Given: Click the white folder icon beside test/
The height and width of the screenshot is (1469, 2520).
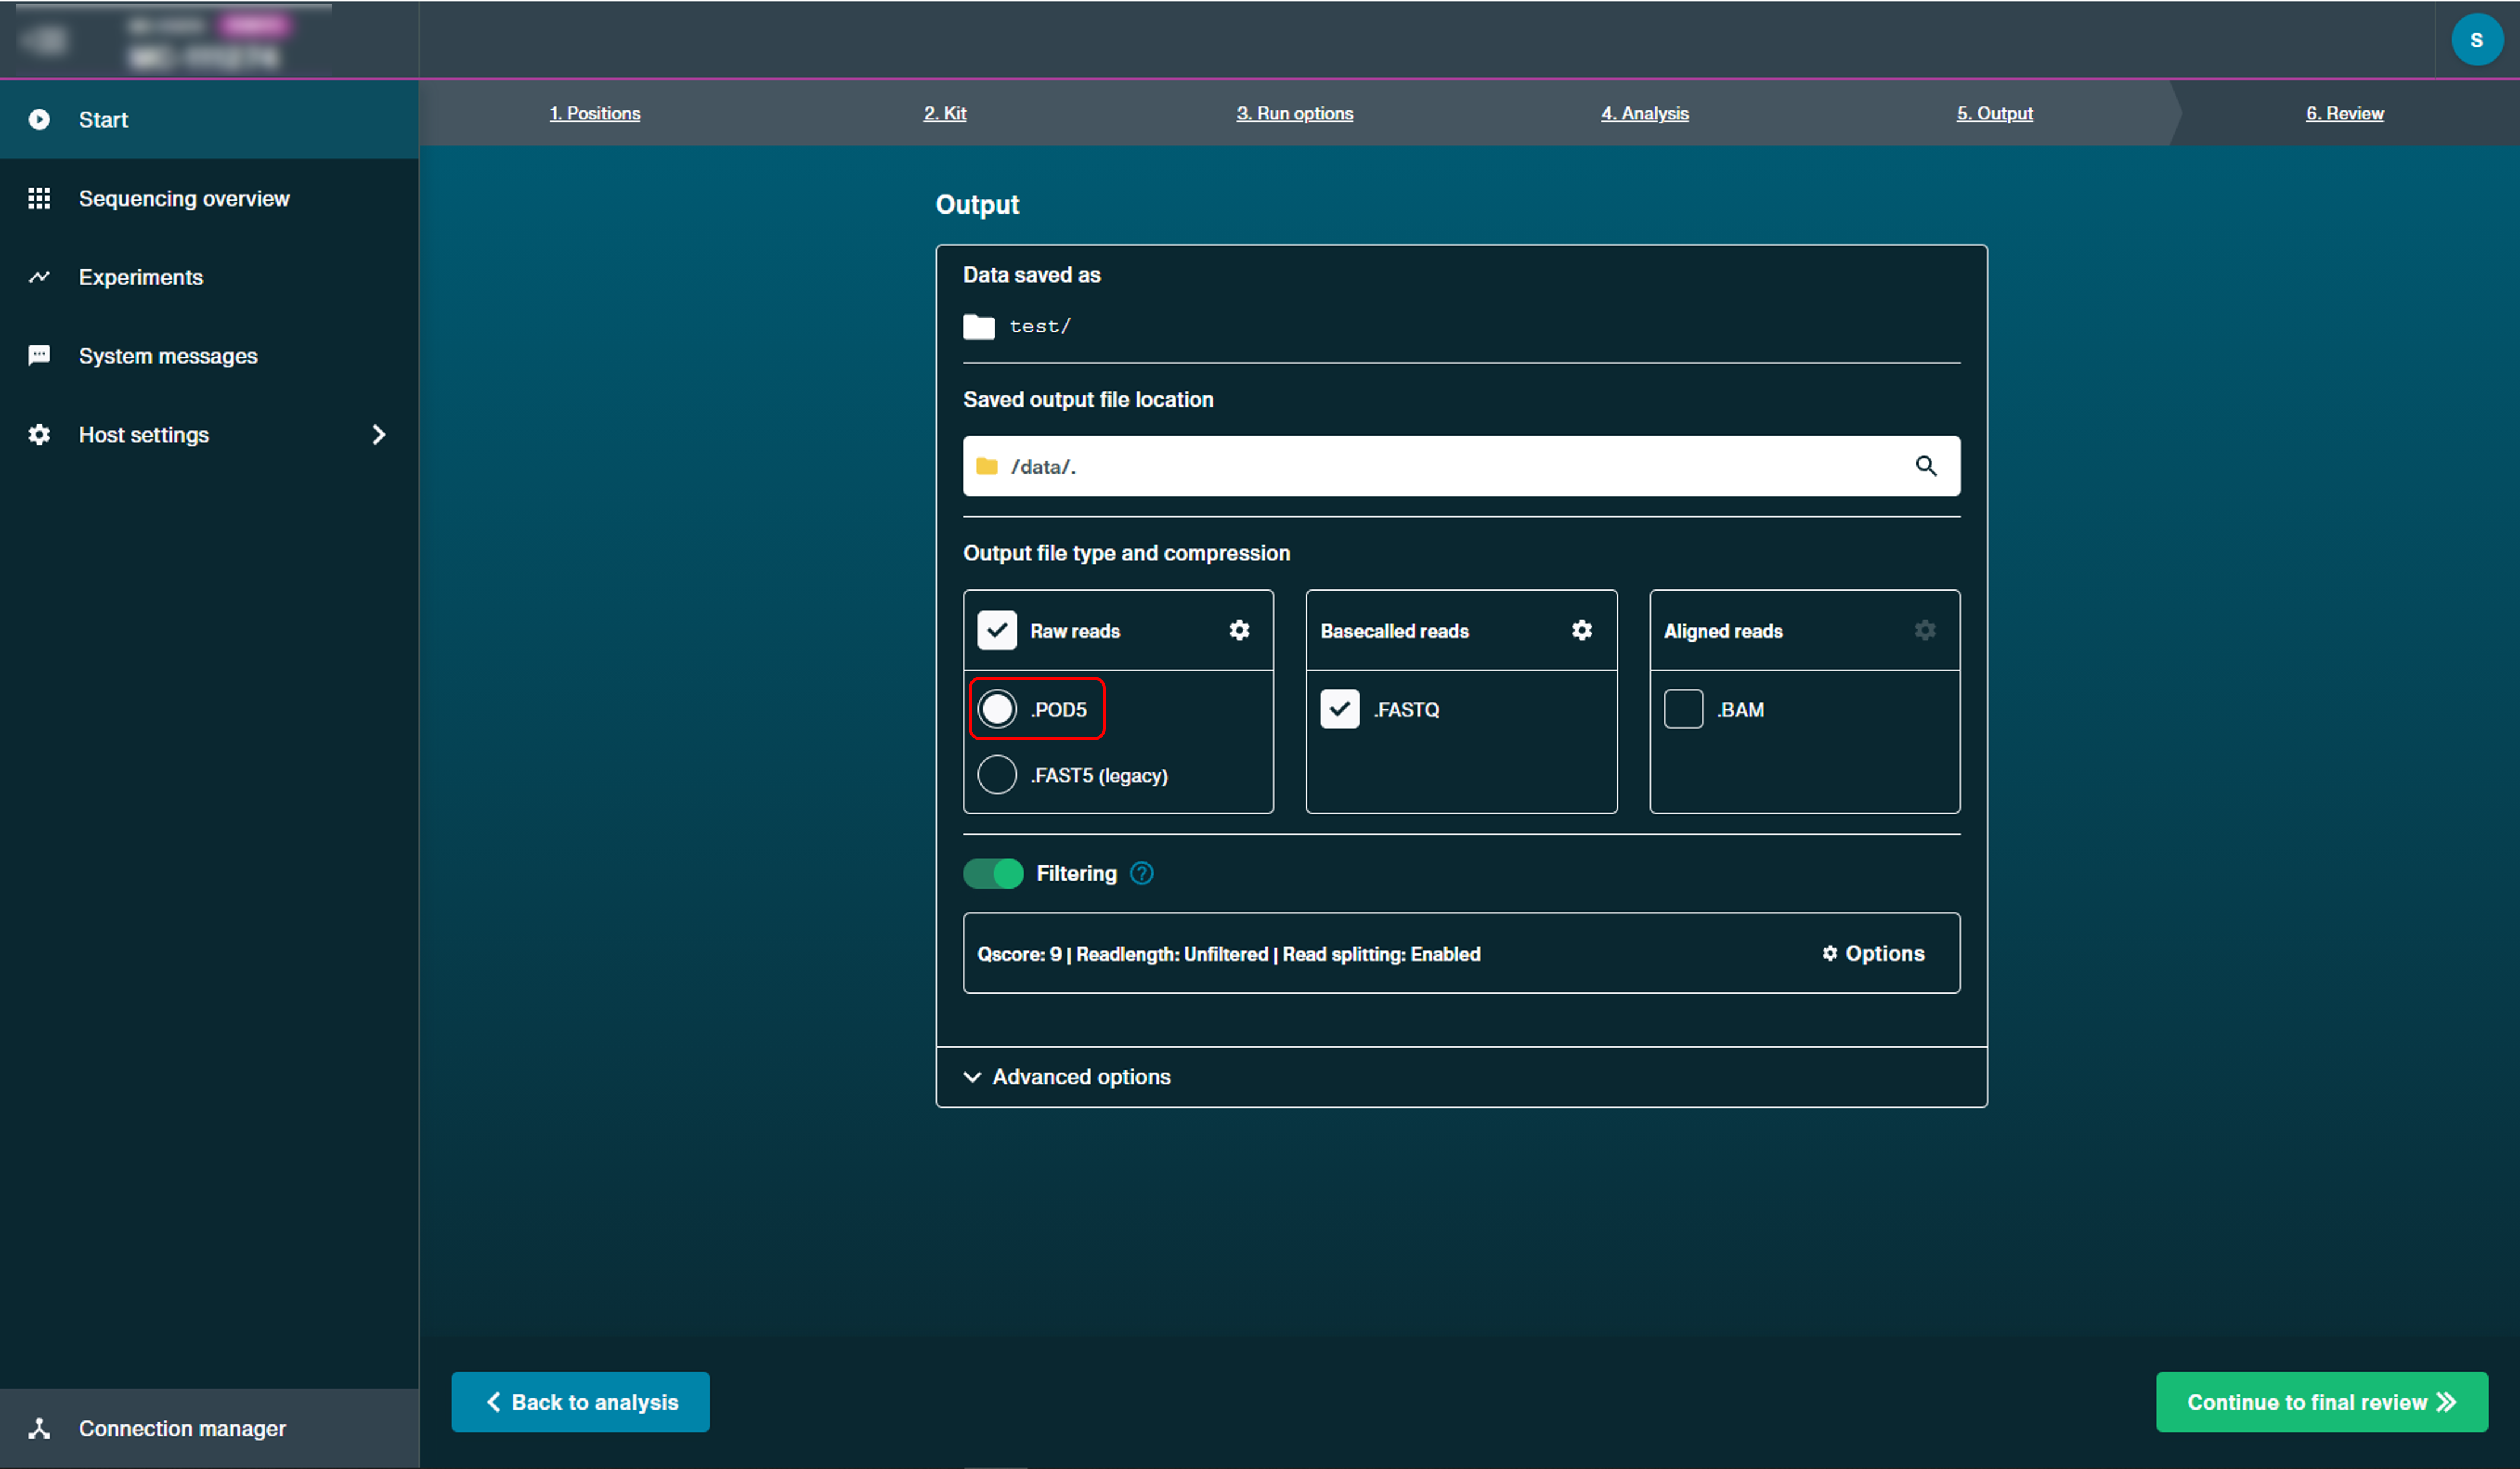Looking at the screenshot, I should 978,326.
